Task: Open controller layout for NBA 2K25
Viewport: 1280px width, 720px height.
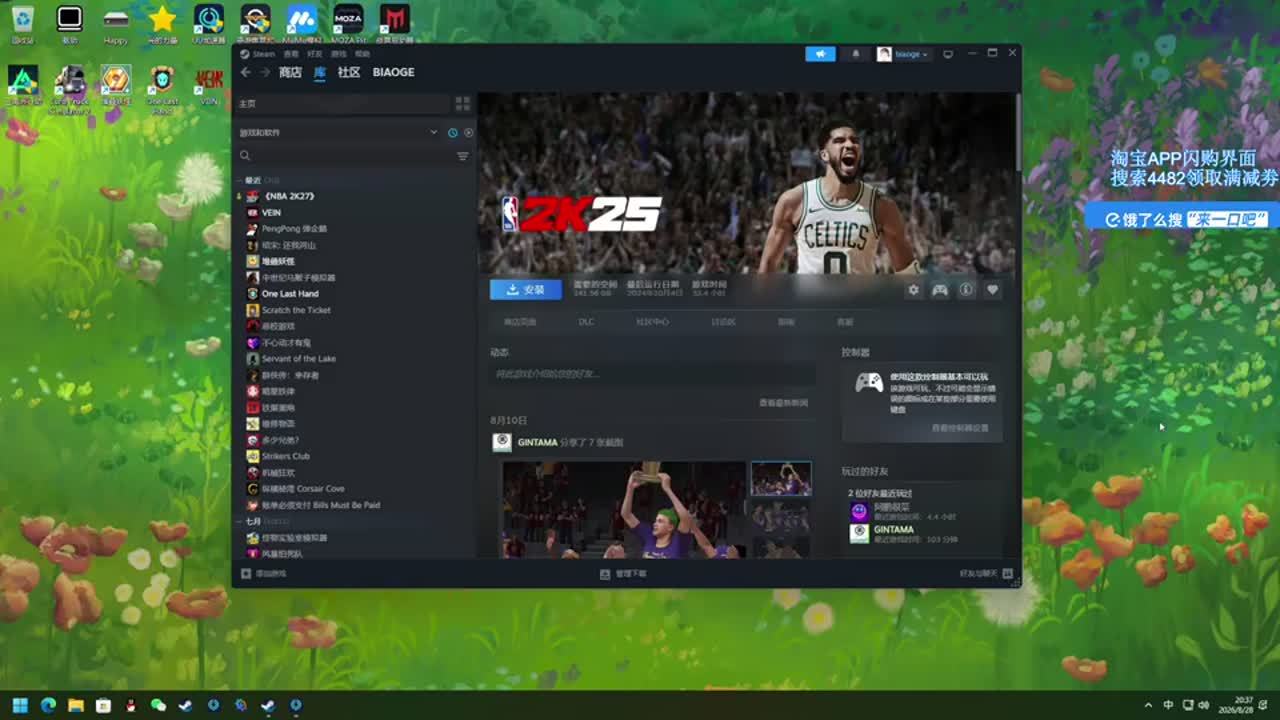Action: pos(940,290)
